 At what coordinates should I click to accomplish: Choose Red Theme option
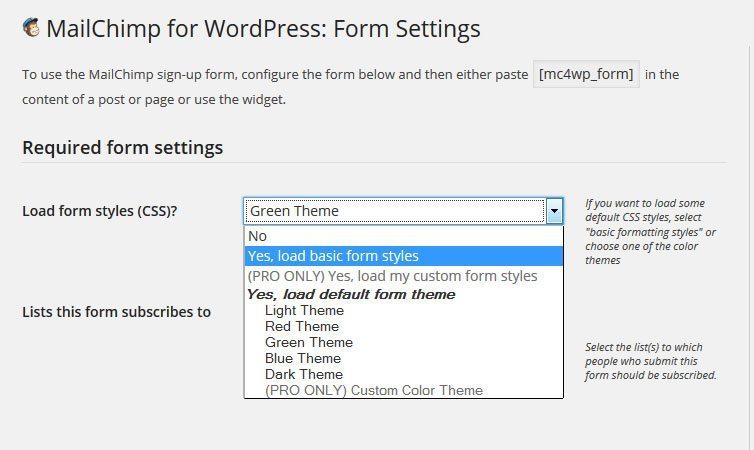(403, 326)
